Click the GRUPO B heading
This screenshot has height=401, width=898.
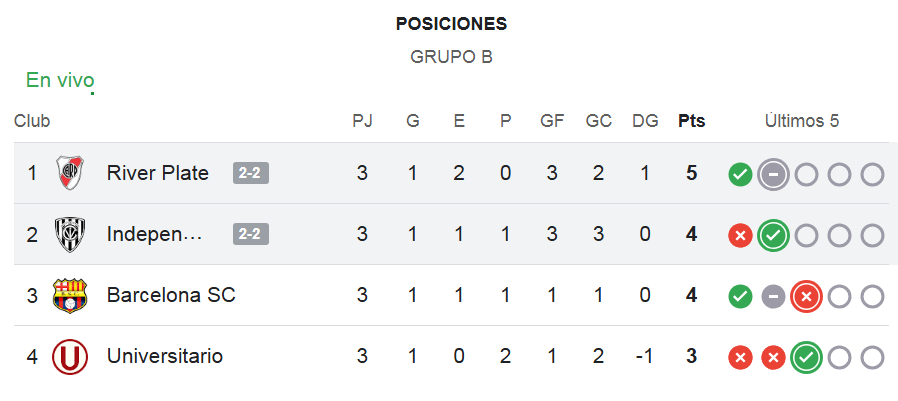[x=451, y=57]
